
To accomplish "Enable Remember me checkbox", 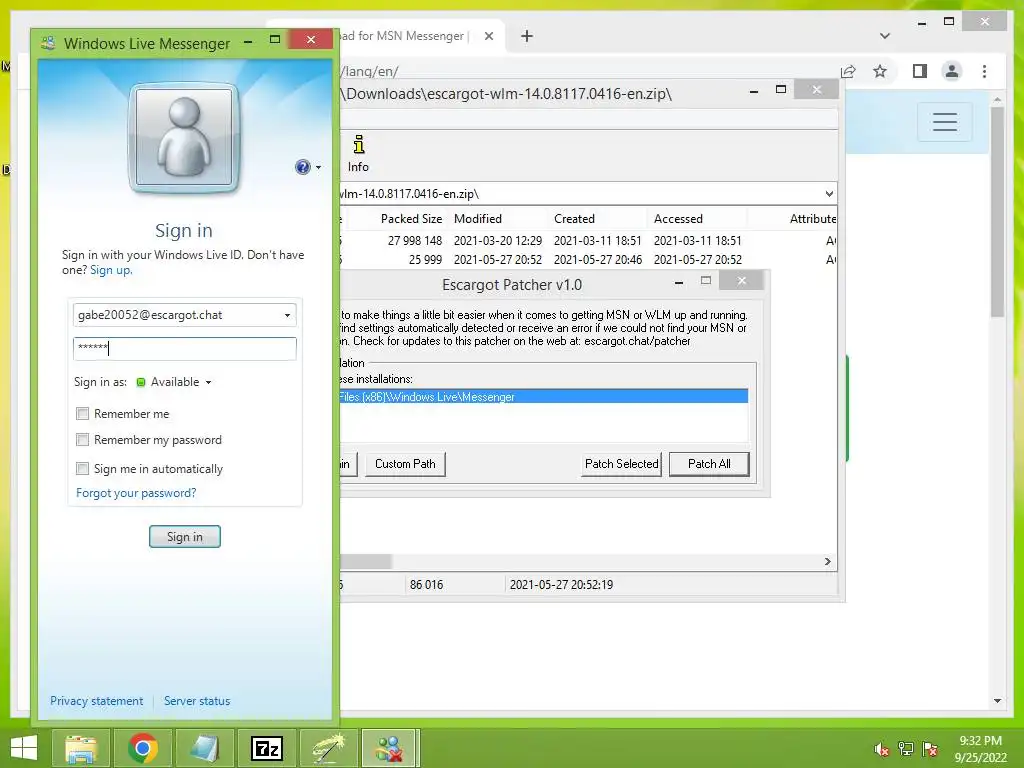I will tap(82, 413).
